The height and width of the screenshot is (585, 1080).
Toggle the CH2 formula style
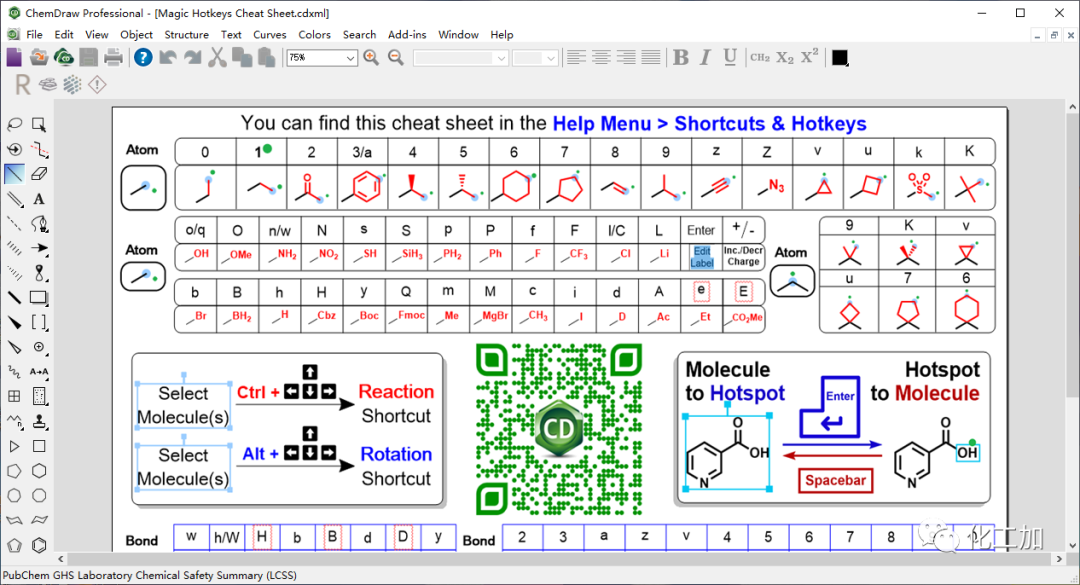pyautogui.click(x=760, y=58)
